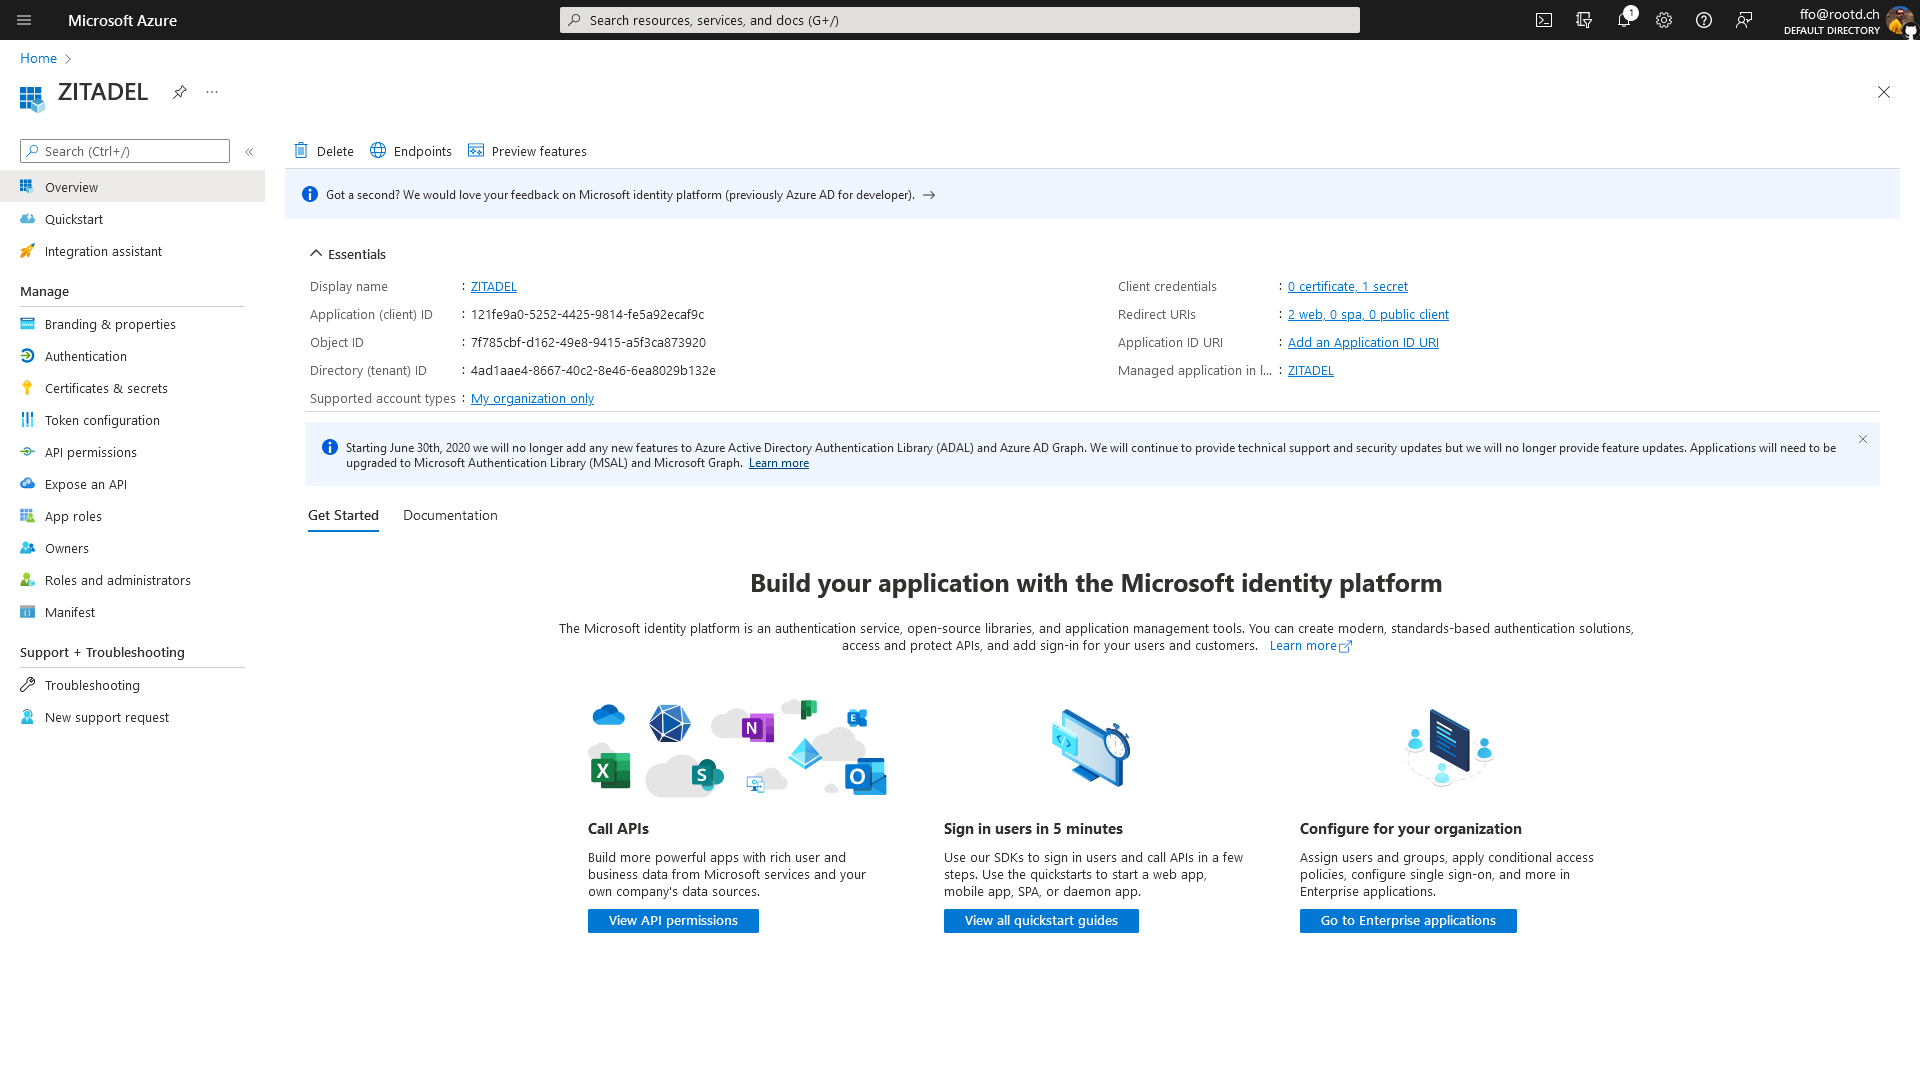The image size is (1920, 1080).
Task: Click the Notifications bell icon
Action: tap(1625, 20)
